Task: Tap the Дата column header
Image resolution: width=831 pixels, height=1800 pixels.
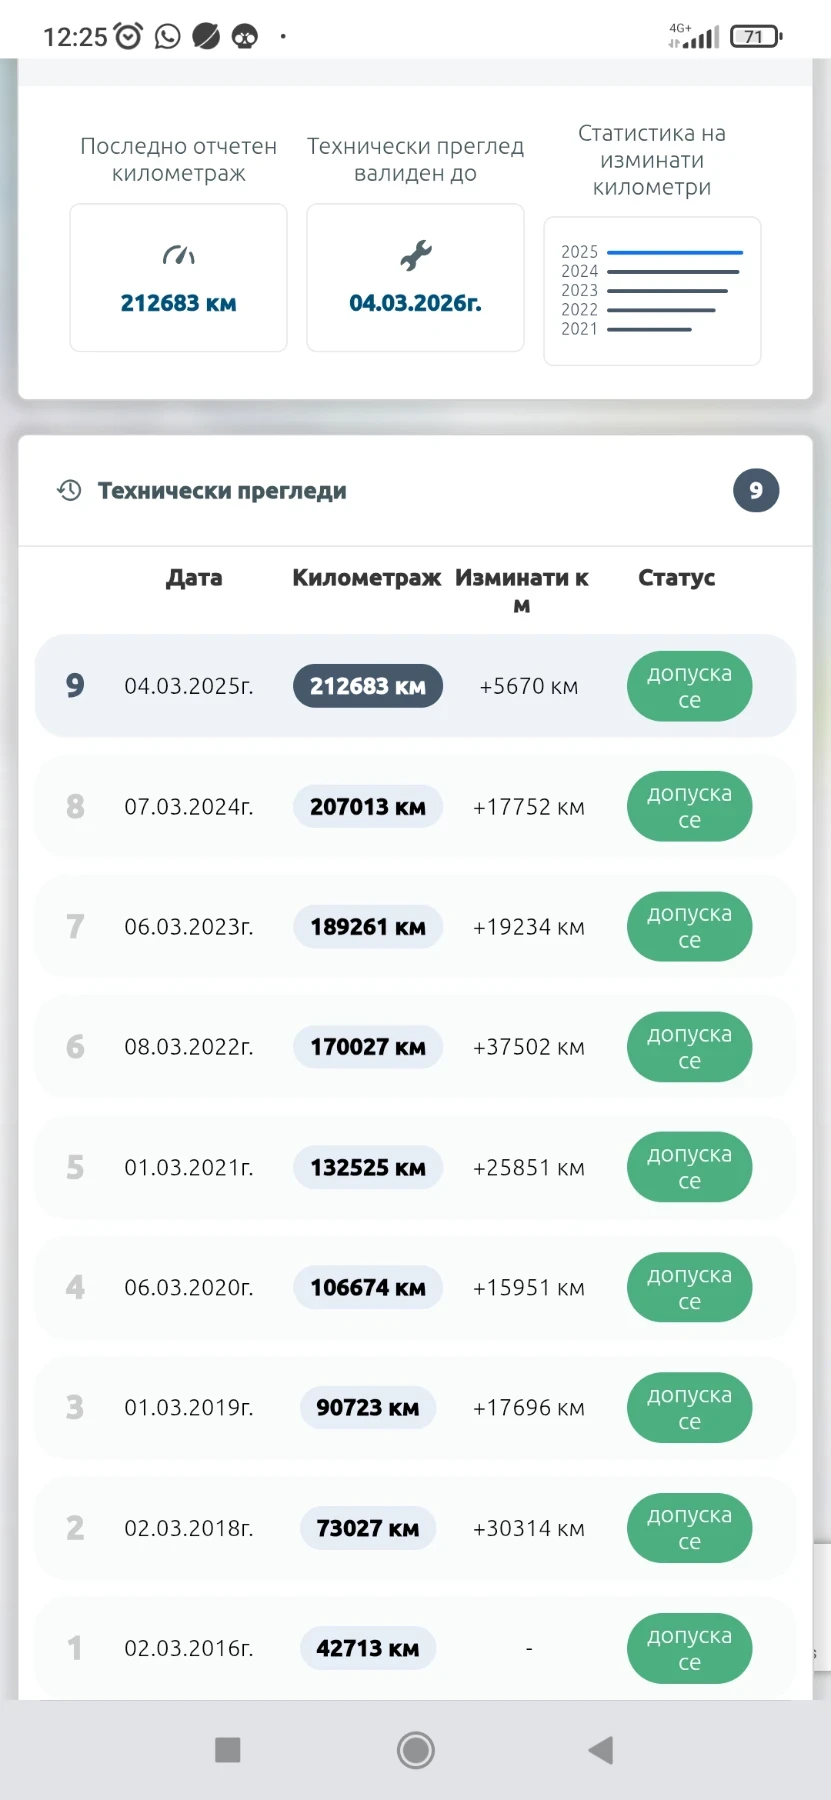Action: coord(194,578)
